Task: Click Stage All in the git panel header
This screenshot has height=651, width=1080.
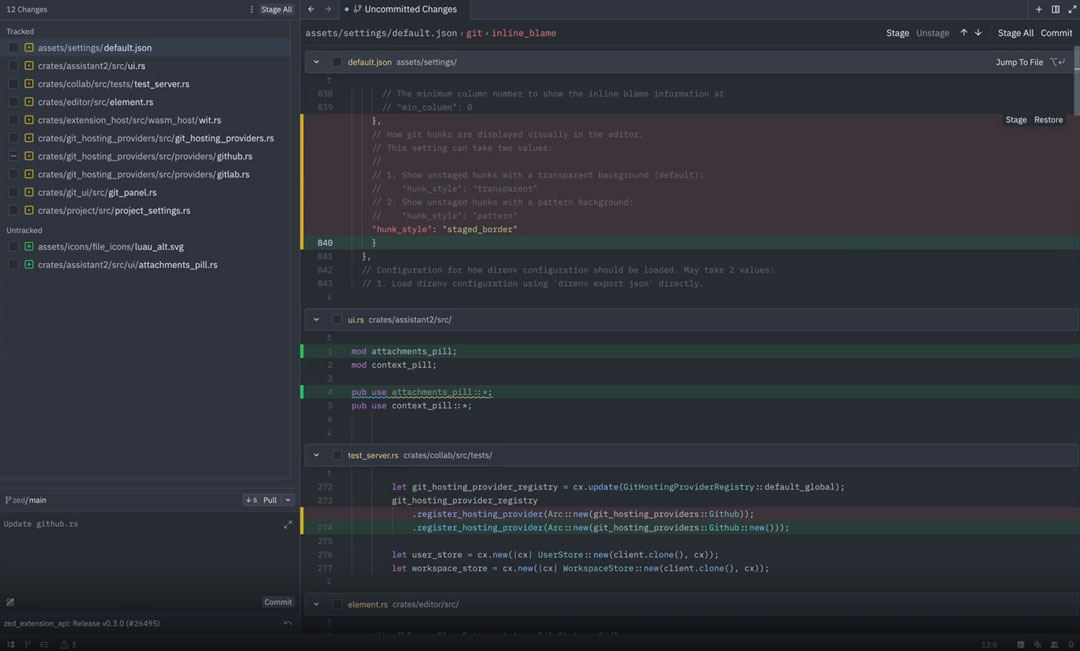Action: 277,9
